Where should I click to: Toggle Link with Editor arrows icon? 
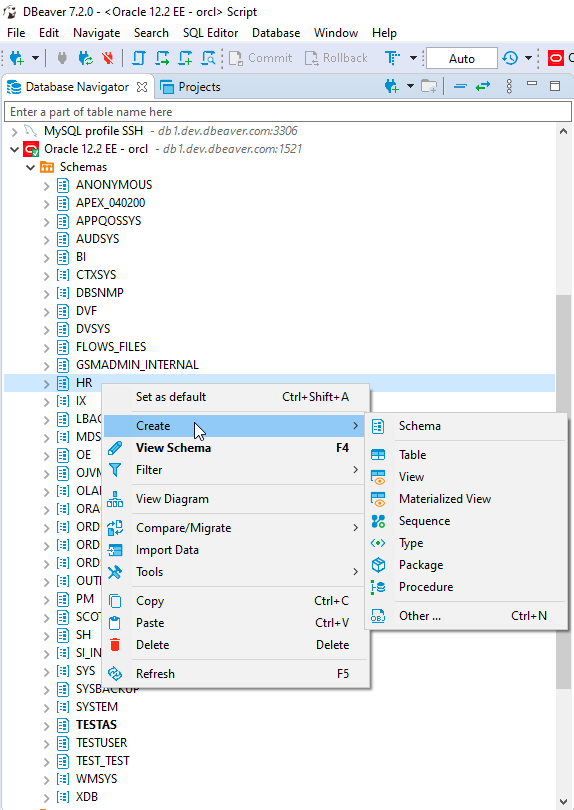pos(483,87)
